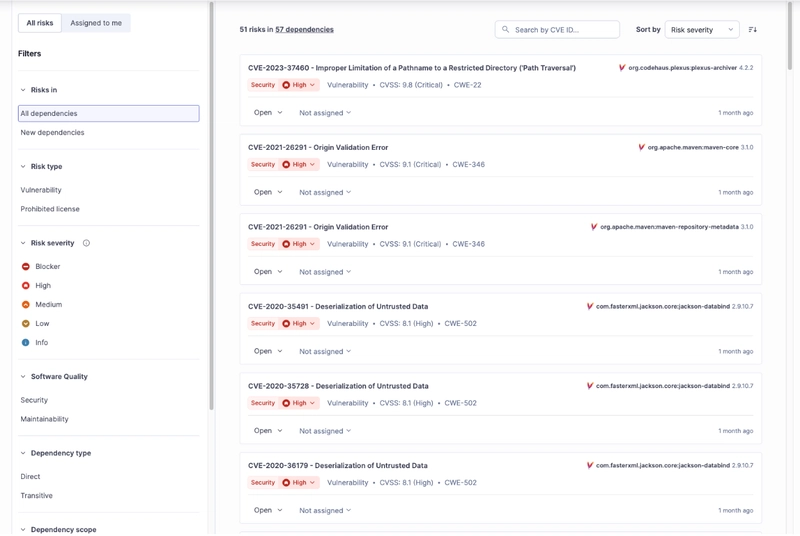Open status dropdown on CVE-2023-37460

point(268,113)
